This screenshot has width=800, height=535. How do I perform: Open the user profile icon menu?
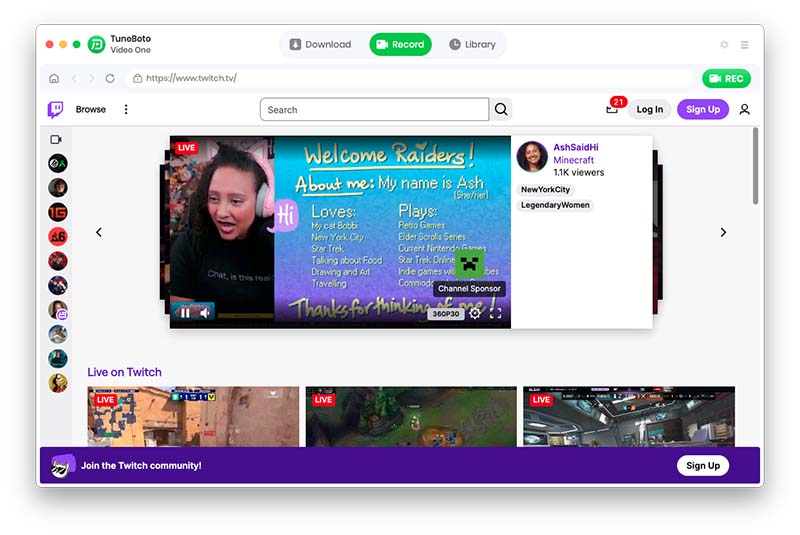point(744,109)
